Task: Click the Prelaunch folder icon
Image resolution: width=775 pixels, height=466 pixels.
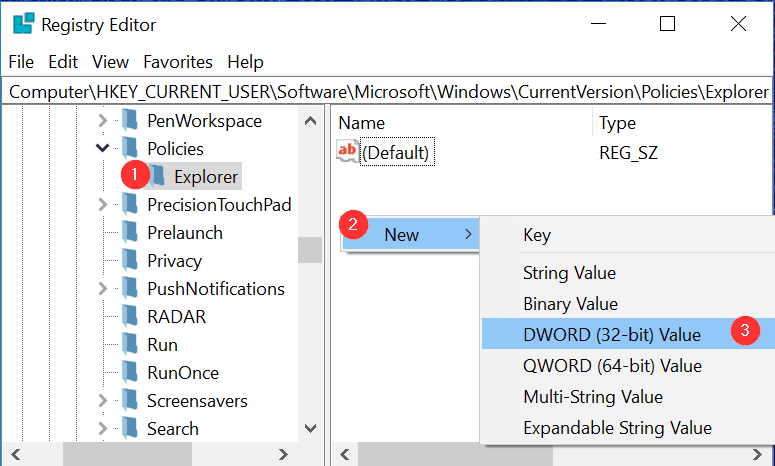Action: [x=129, y=233]
